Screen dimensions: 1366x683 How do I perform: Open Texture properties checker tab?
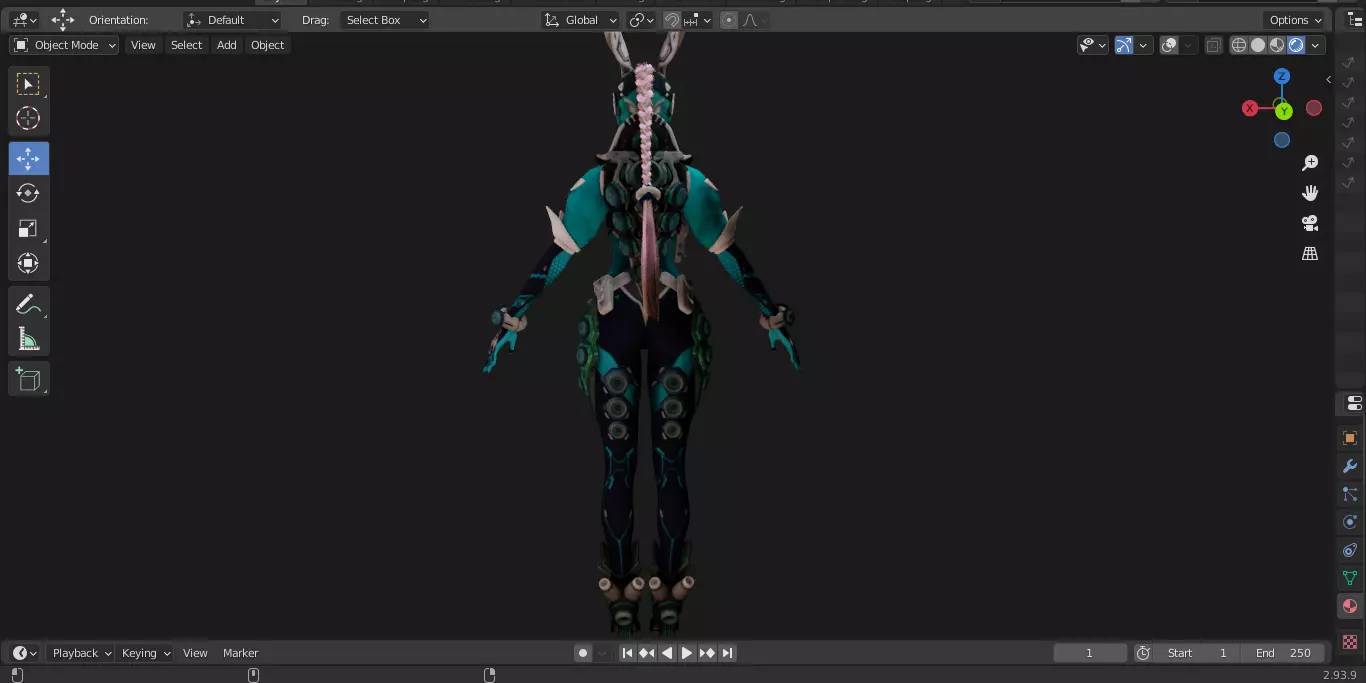[1350, 641]
